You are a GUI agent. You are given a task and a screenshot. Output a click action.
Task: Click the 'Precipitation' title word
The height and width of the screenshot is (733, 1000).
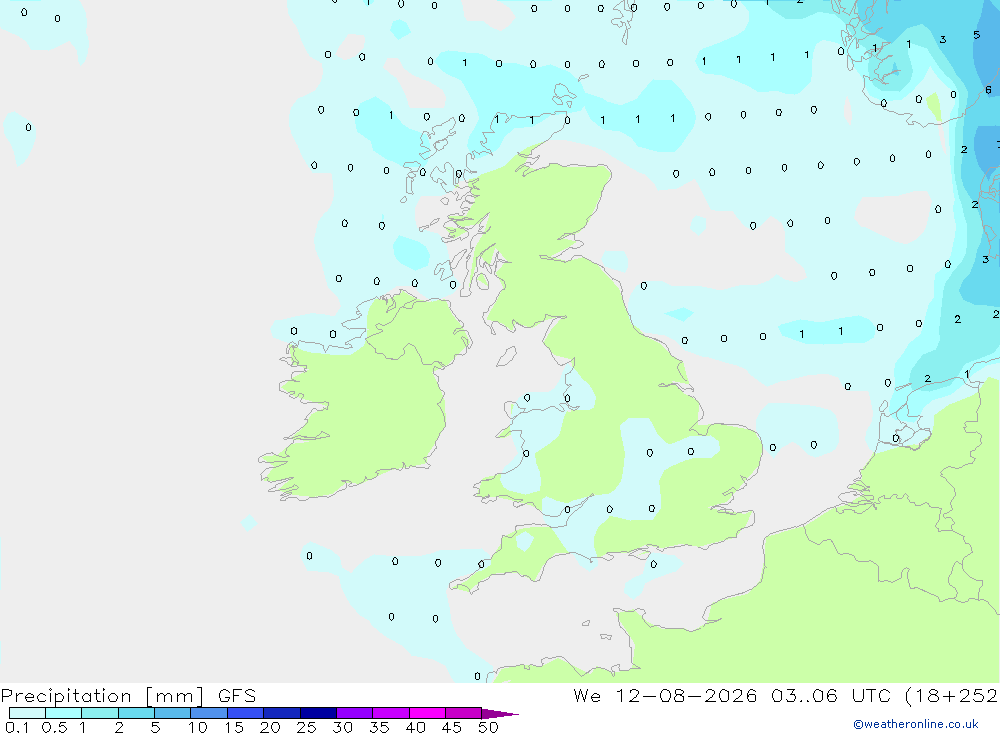pos(66,696)
